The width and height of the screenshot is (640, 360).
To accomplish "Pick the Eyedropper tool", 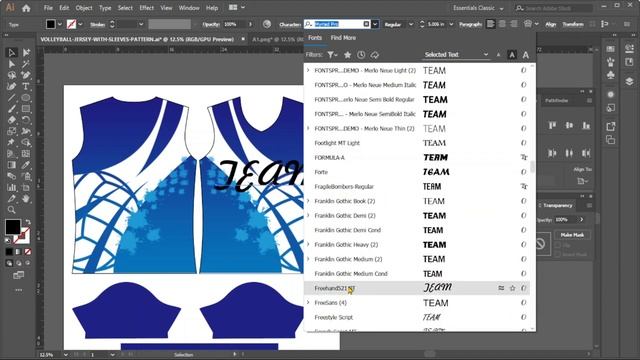I will point(26,165).
